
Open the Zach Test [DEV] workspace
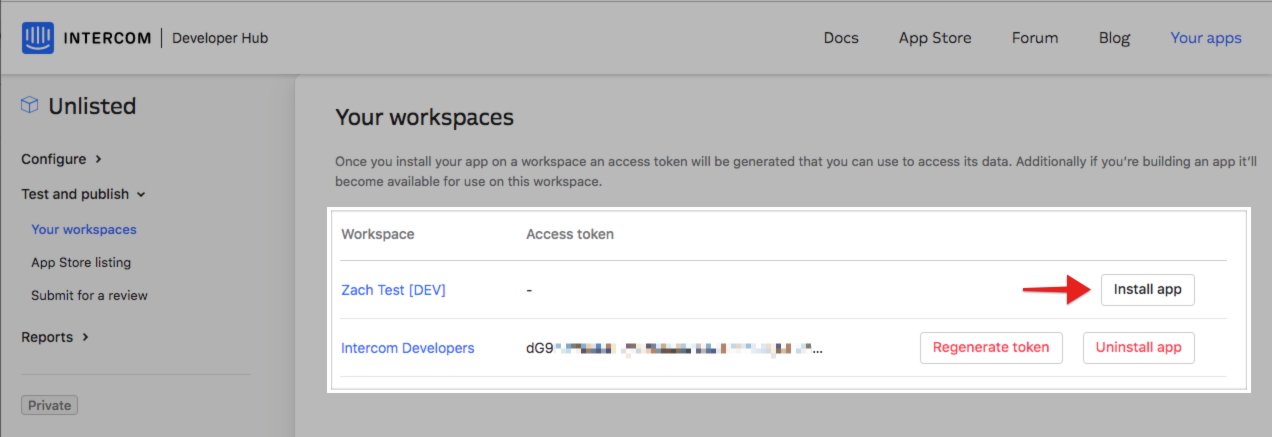[x=393, y=290]
